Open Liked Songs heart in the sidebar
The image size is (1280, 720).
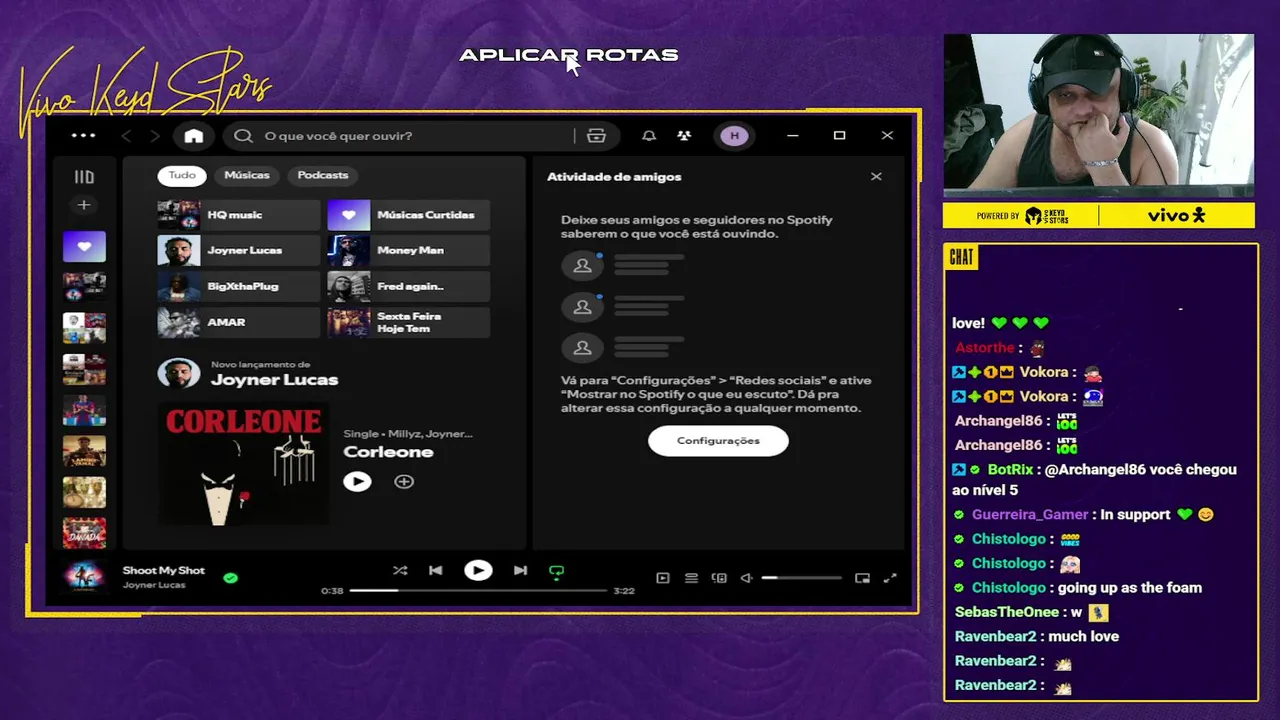[84, 246]
